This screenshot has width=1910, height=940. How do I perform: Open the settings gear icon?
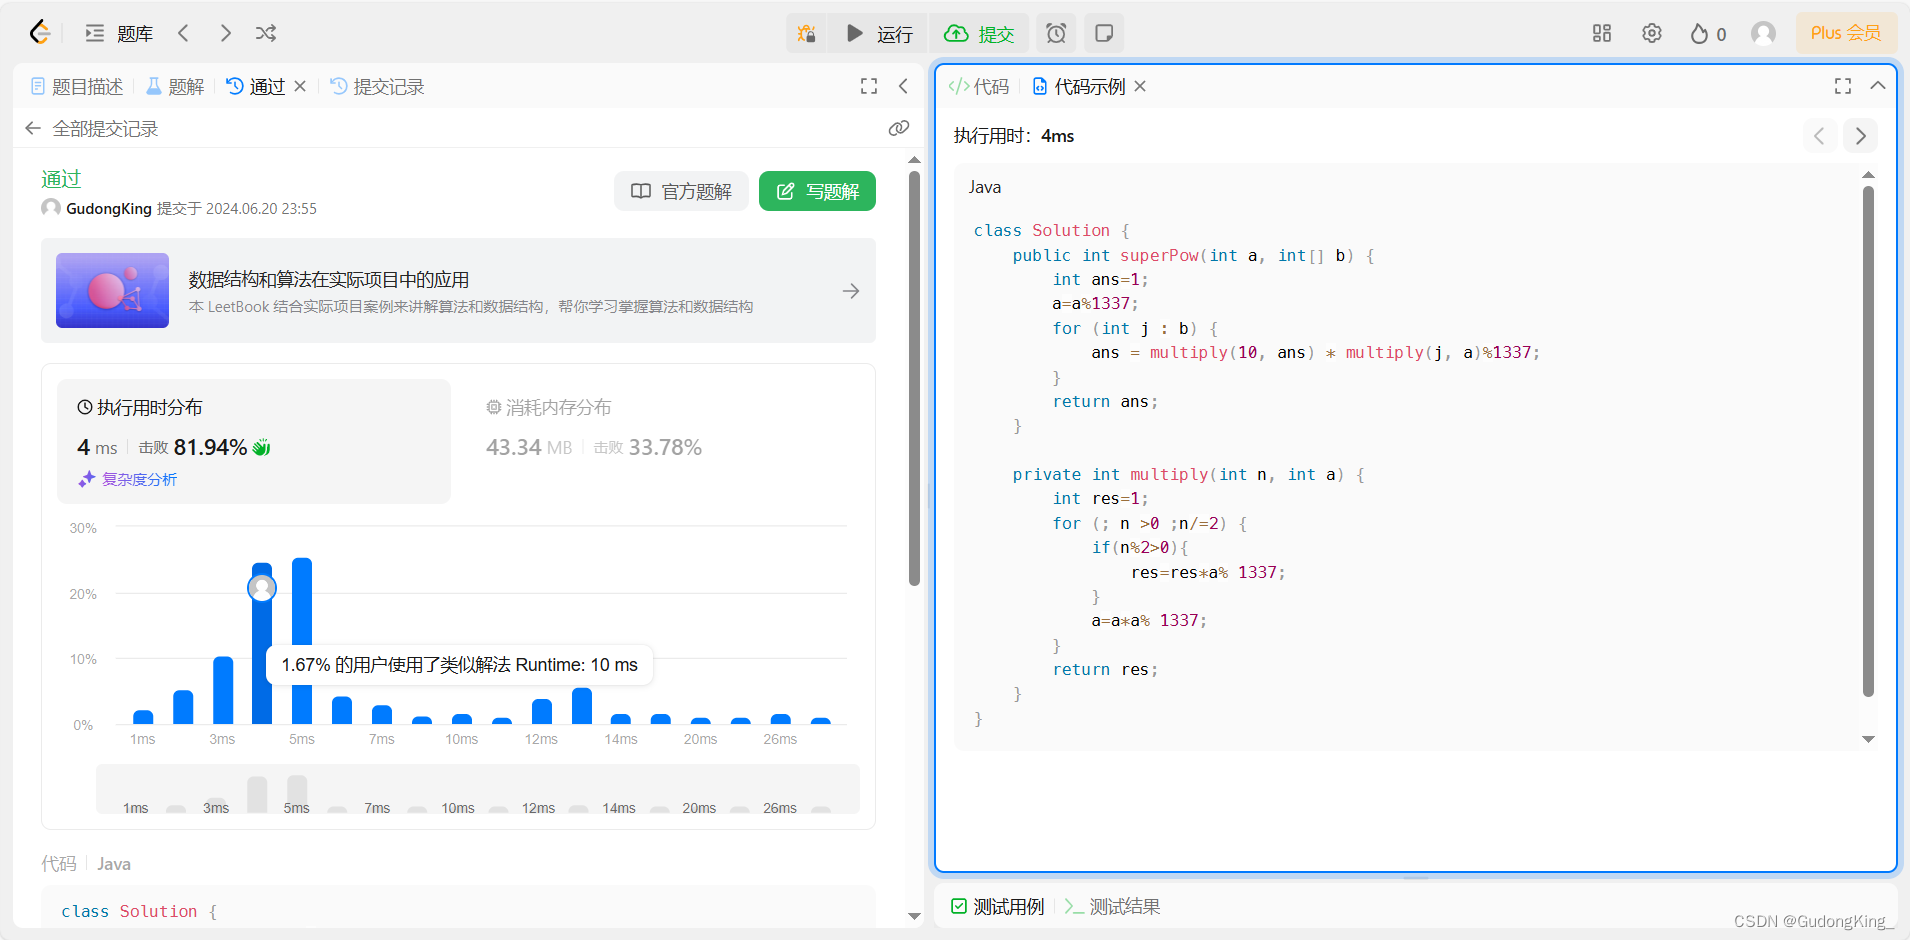(x=1651, y=33)
